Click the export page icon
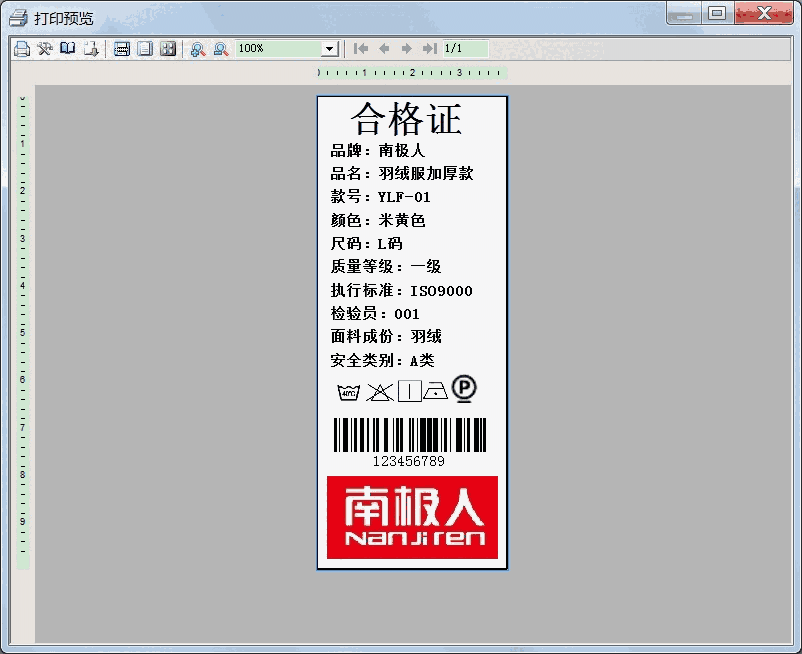Screen dimensions: 802x654 pyautogui.click(x=91, y=48)
